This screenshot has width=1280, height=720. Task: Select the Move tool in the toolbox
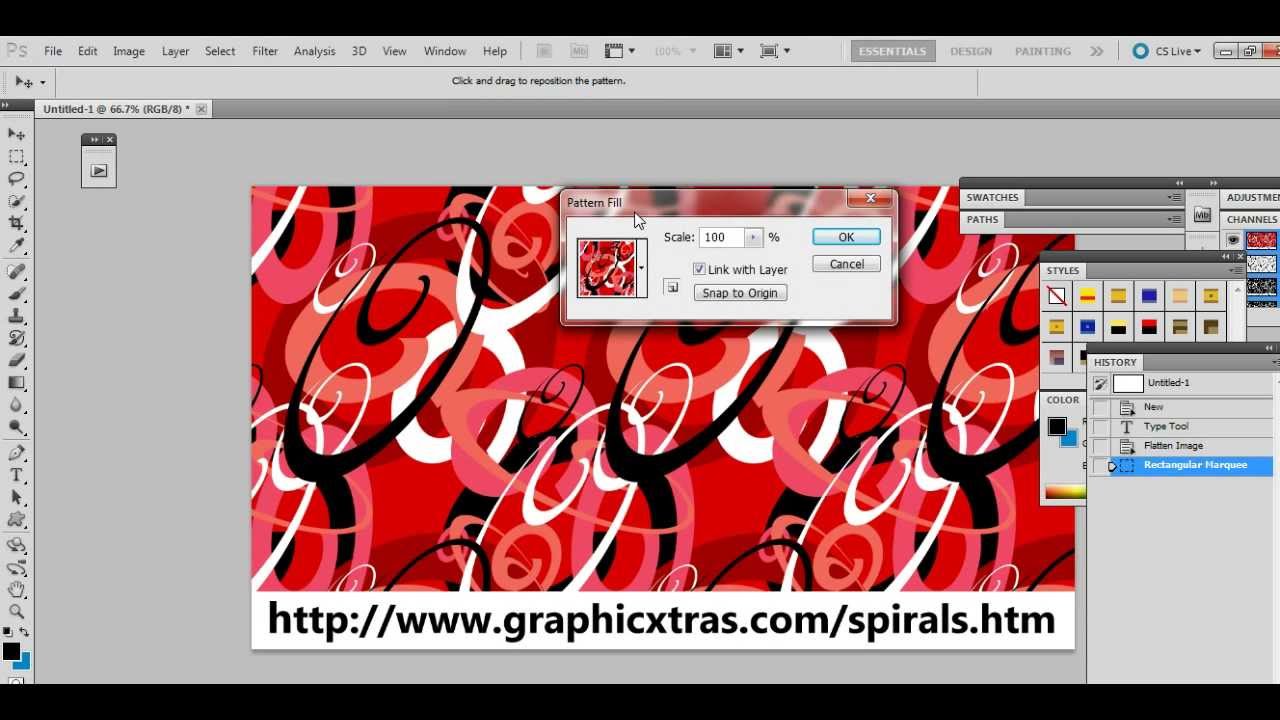pyautogui.click(x=16, y=133)
